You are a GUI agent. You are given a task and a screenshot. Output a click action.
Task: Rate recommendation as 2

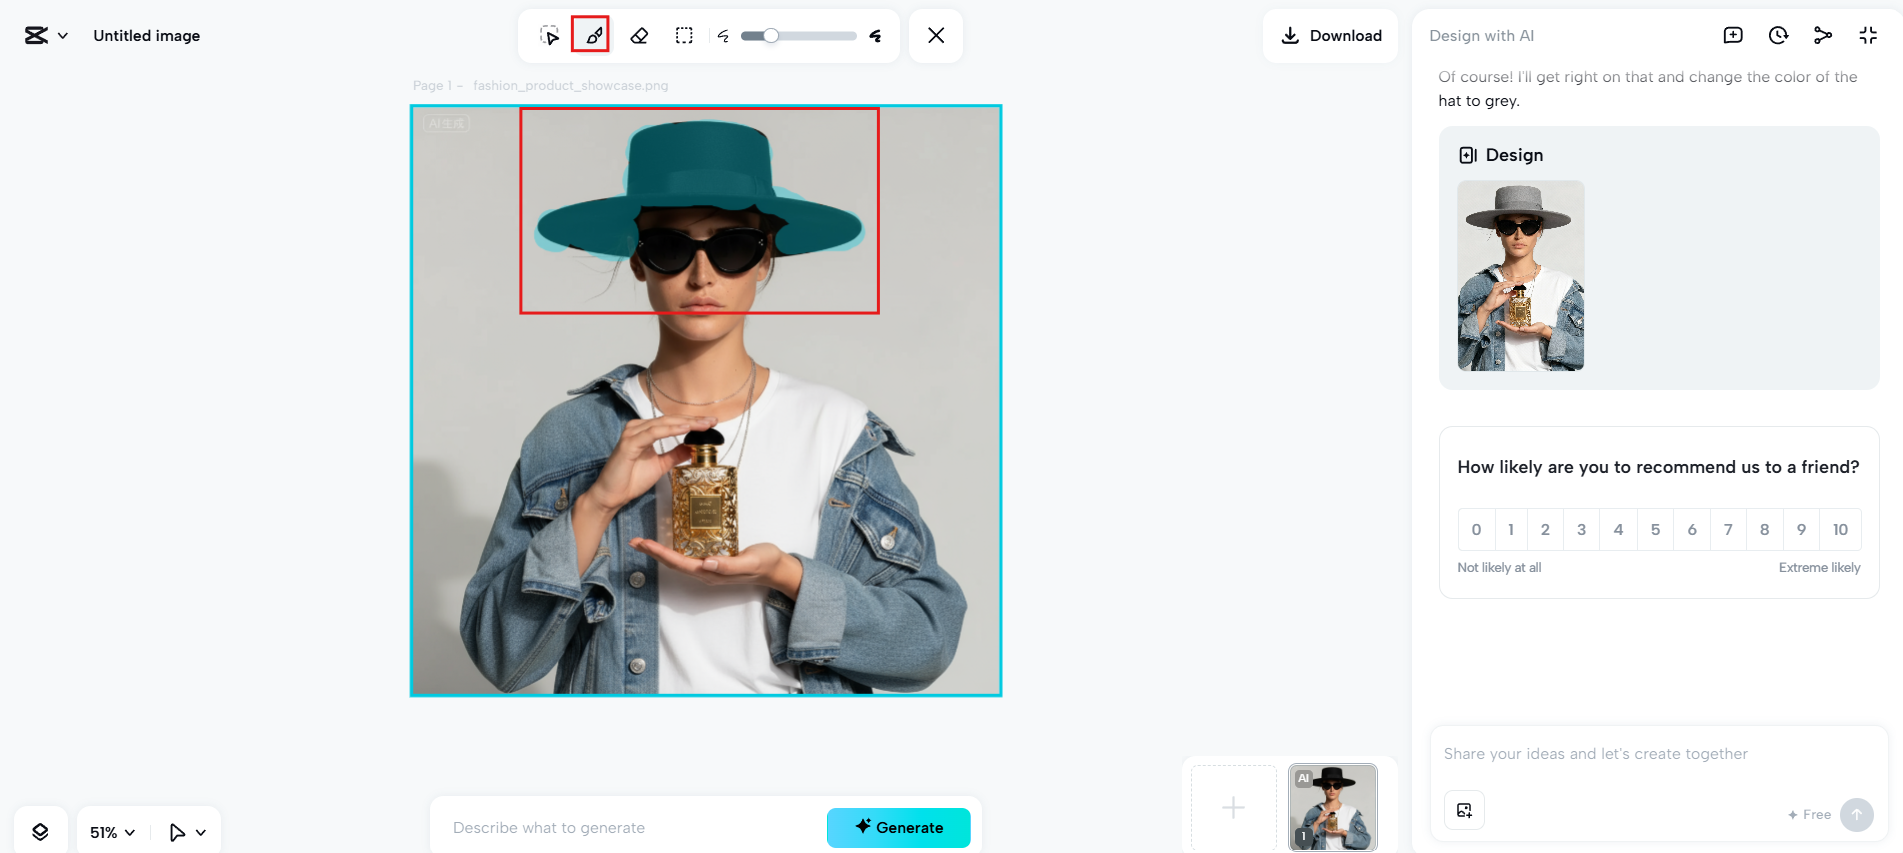(1545, 530)
